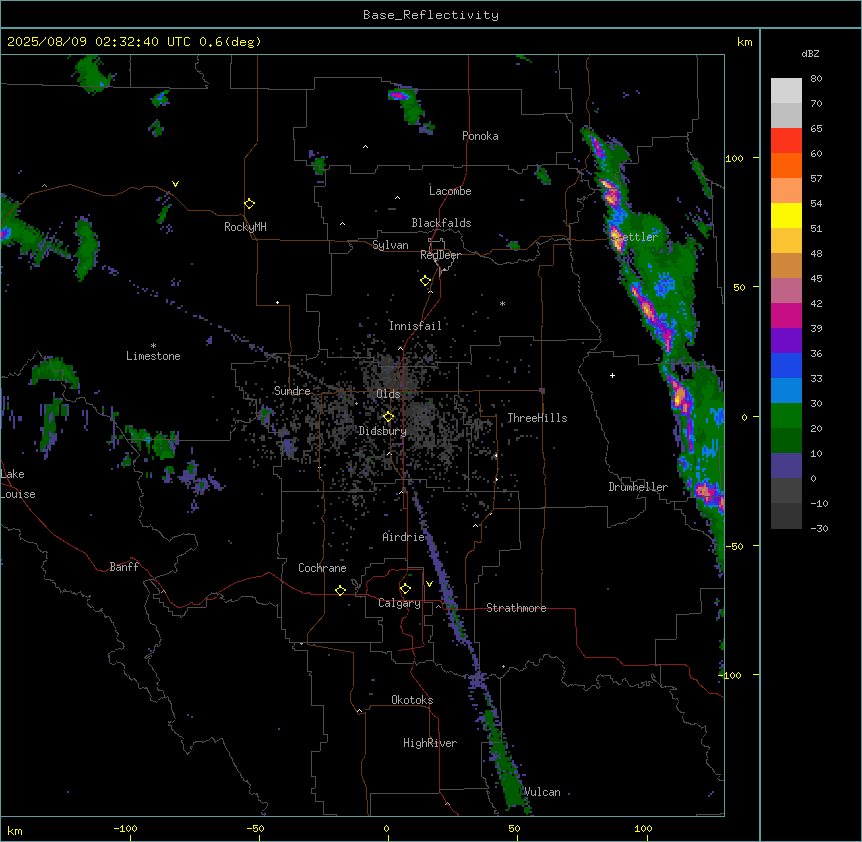Image resolution: width=862 pixels, height=842 pixels.
Task: Click the Cochrane town label
Action: (x=322, y=568)
